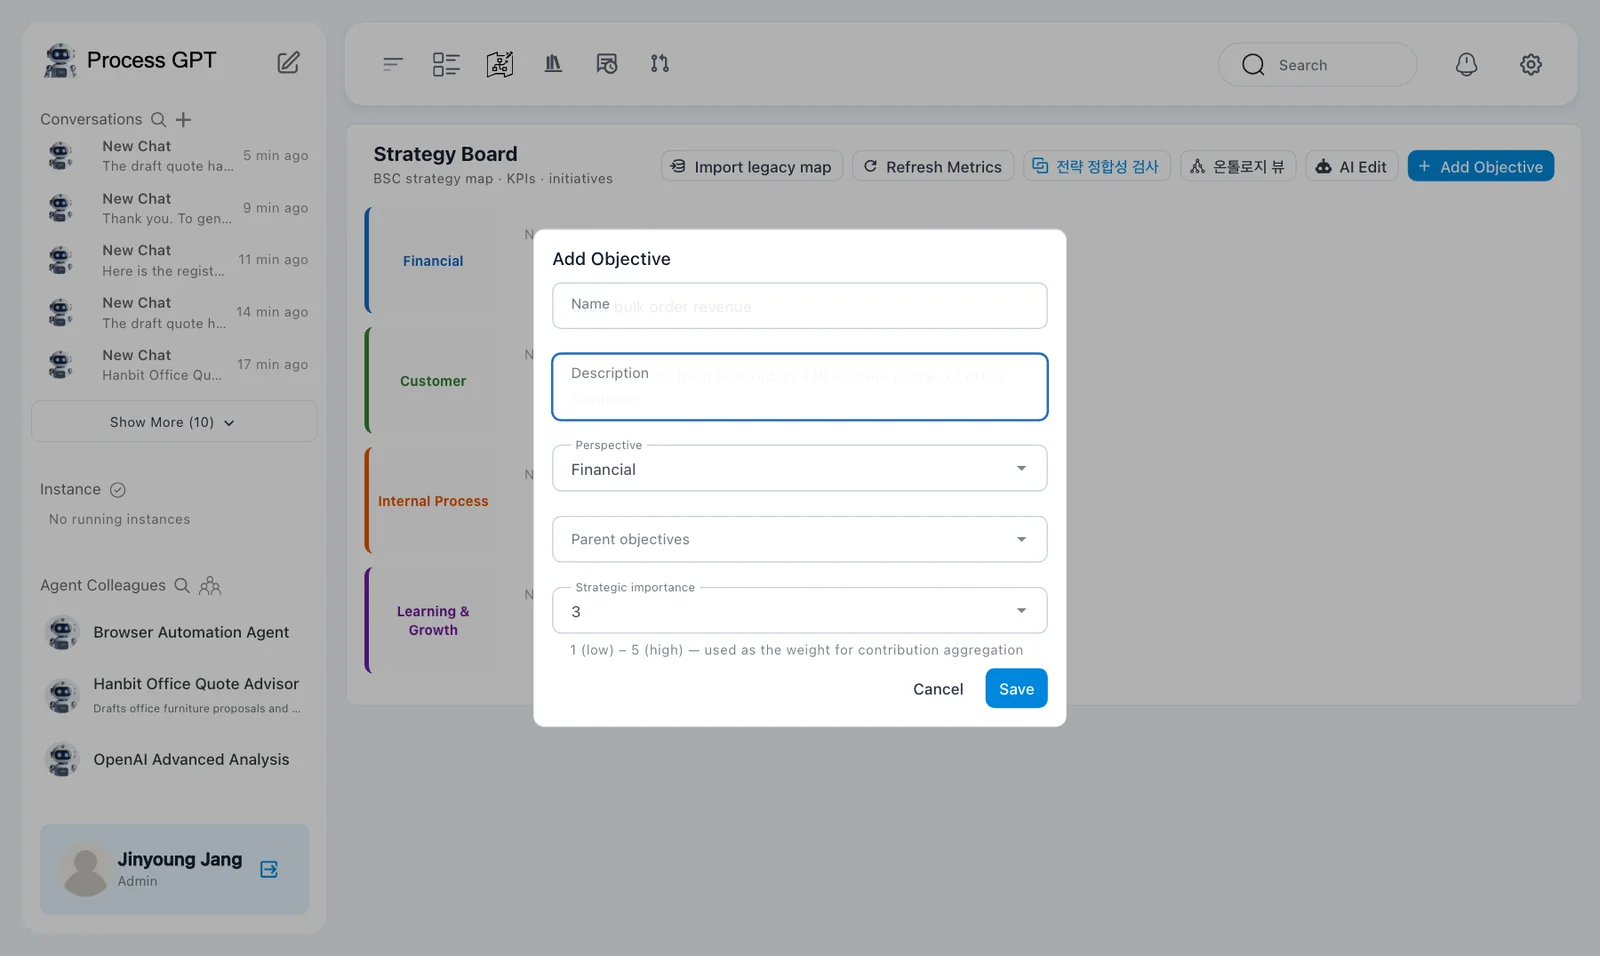Search conversations with the magnifier icon
This screenshot has height=956, width=1600.
158,119
